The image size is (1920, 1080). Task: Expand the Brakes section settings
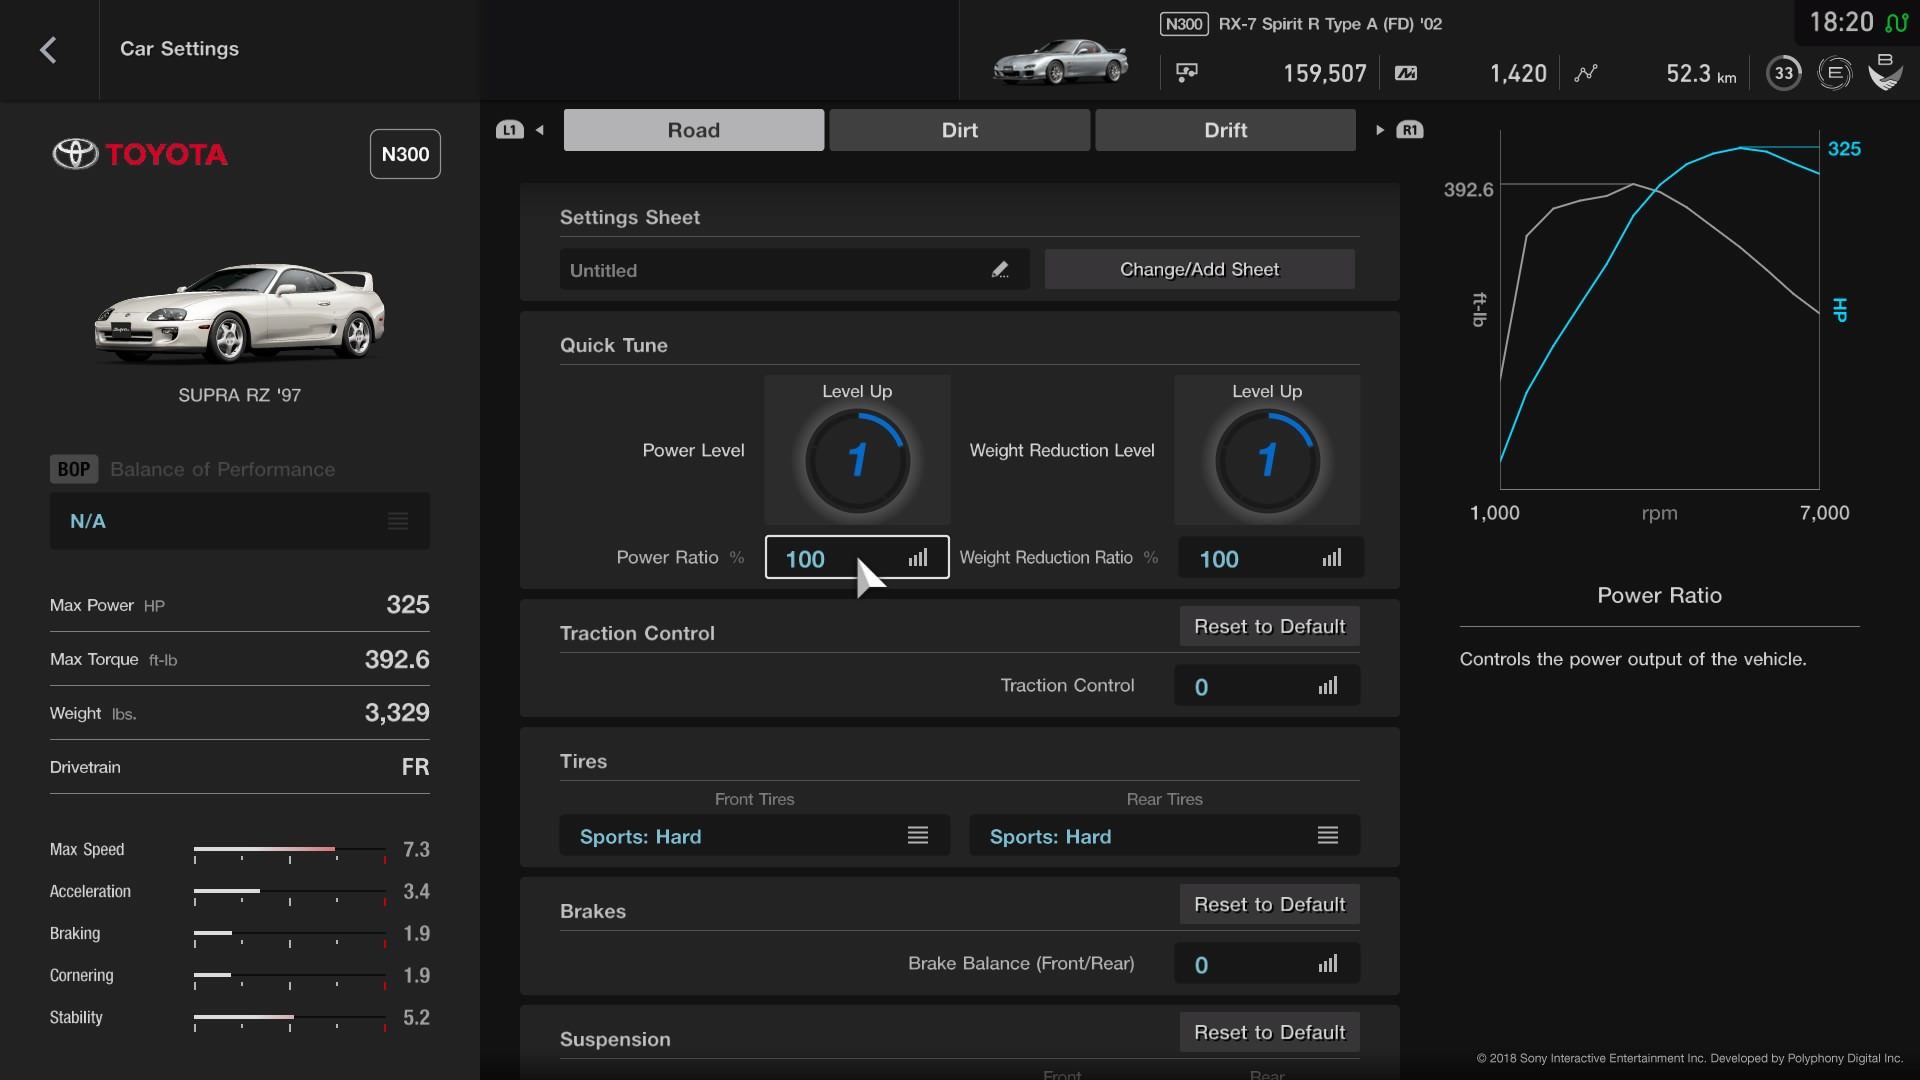tap(592, 910)
